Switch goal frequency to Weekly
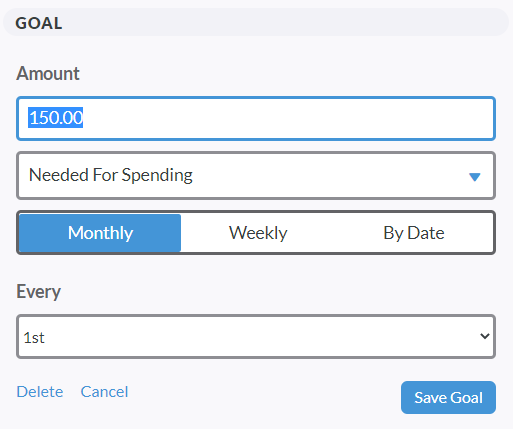The height and width of the screenshot is (429, 513). pos(258,233)
